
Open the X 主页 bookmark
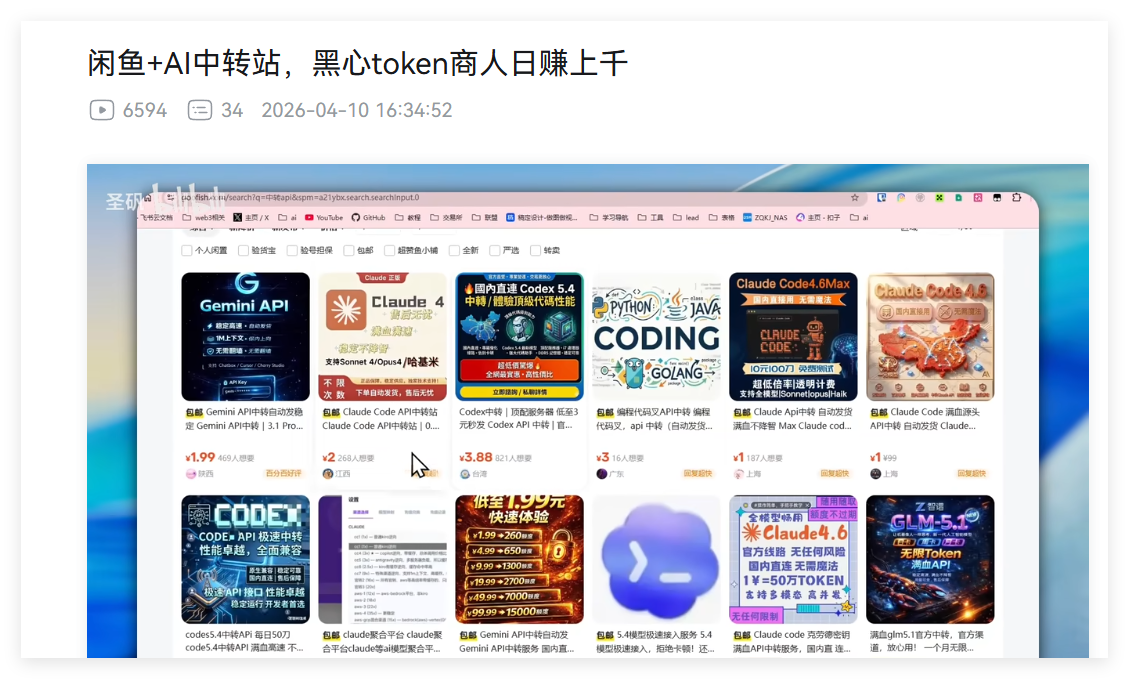[251, 217]
